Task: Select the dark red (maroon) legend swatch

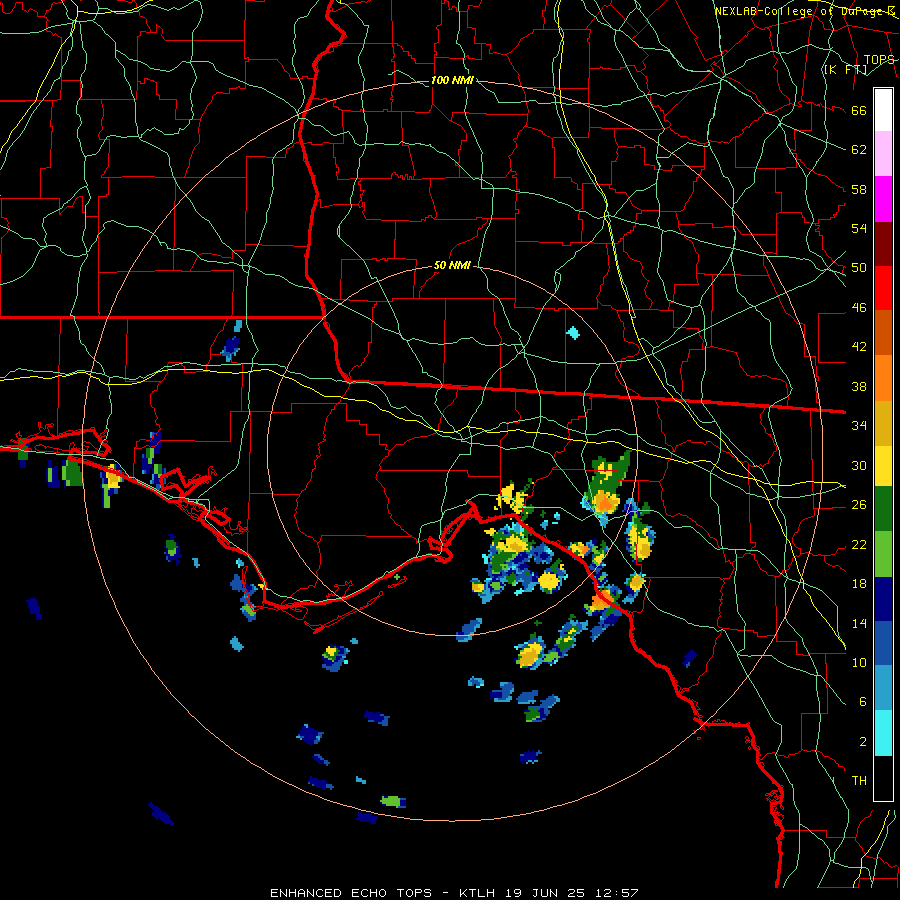Action: [883, 243]
